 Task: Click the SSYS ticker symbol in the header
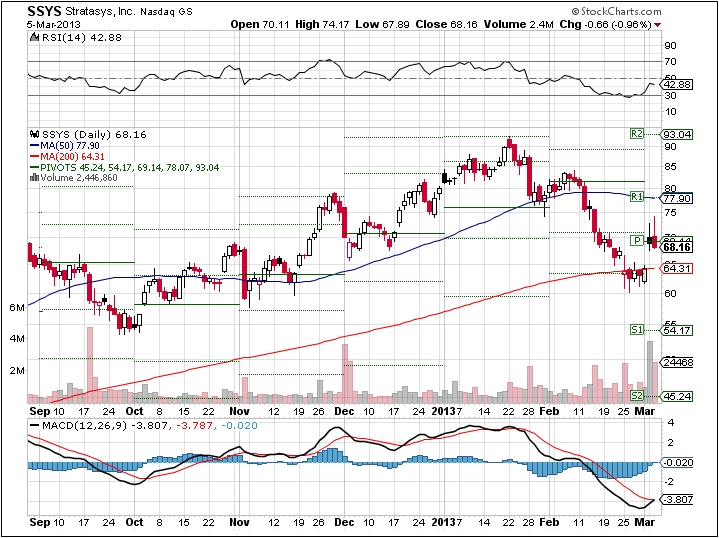coord(44,11)
